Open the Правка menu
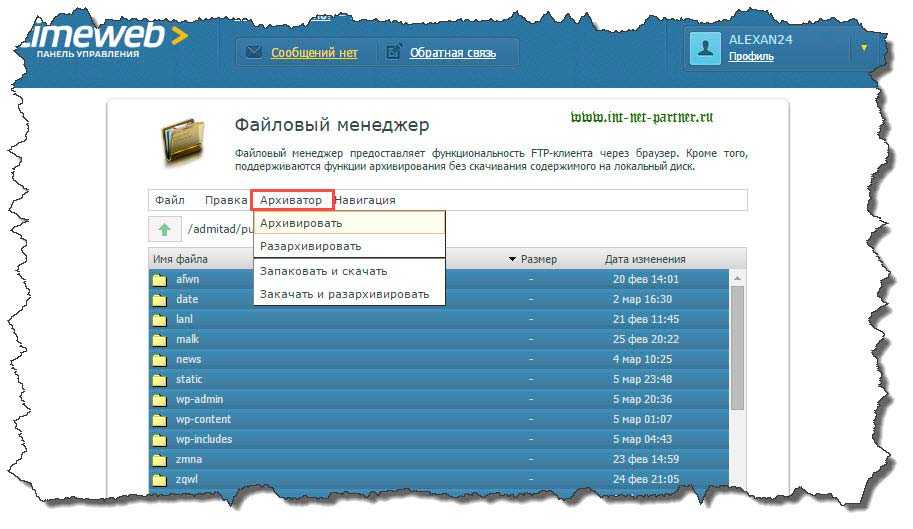The width and height of the screenshot is (913, 529). pos(225,200)
